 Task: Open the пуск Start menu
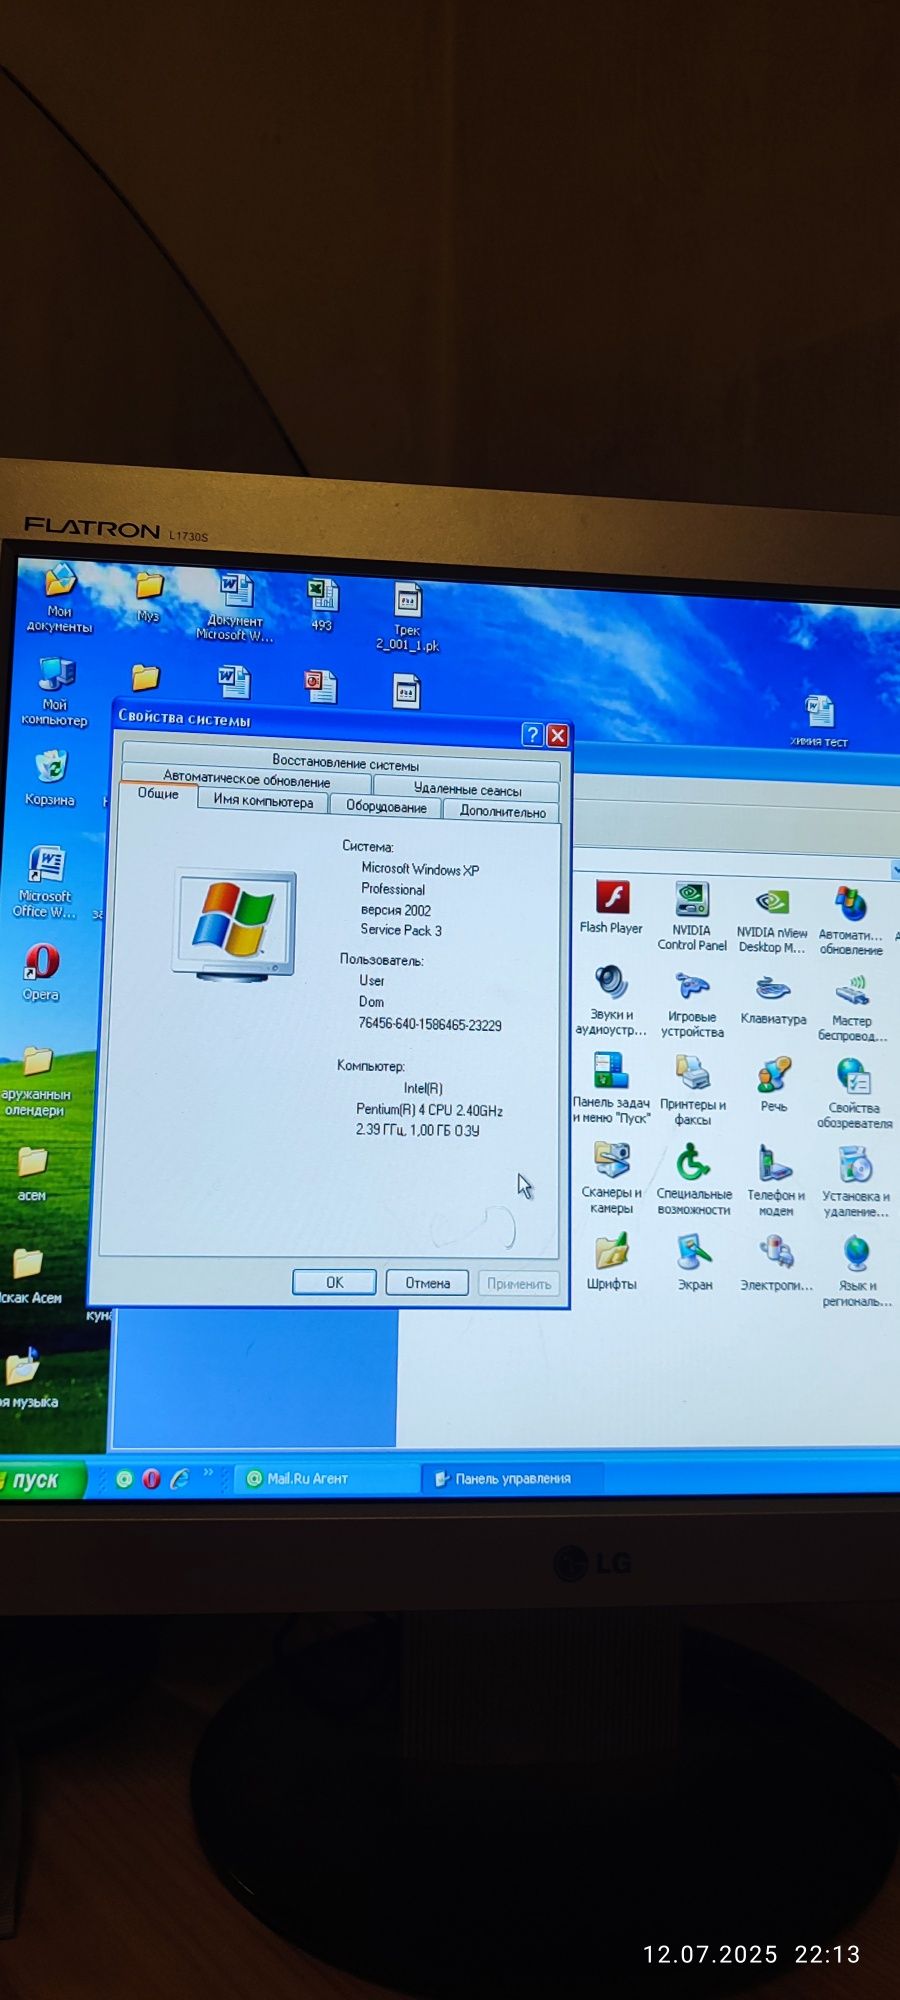pyautogui.click(x=41, y=1480)
